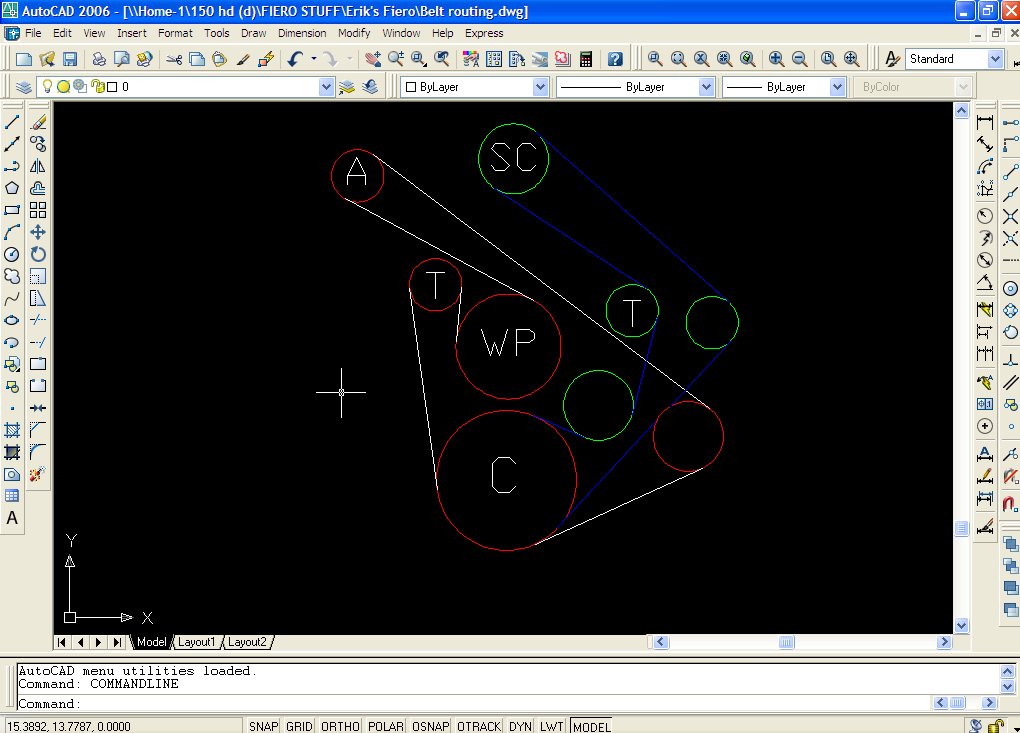The width and height of the screenshot is (1020, 733).
Task: Click the Help question mark icon
Action: tap(615, 59)
